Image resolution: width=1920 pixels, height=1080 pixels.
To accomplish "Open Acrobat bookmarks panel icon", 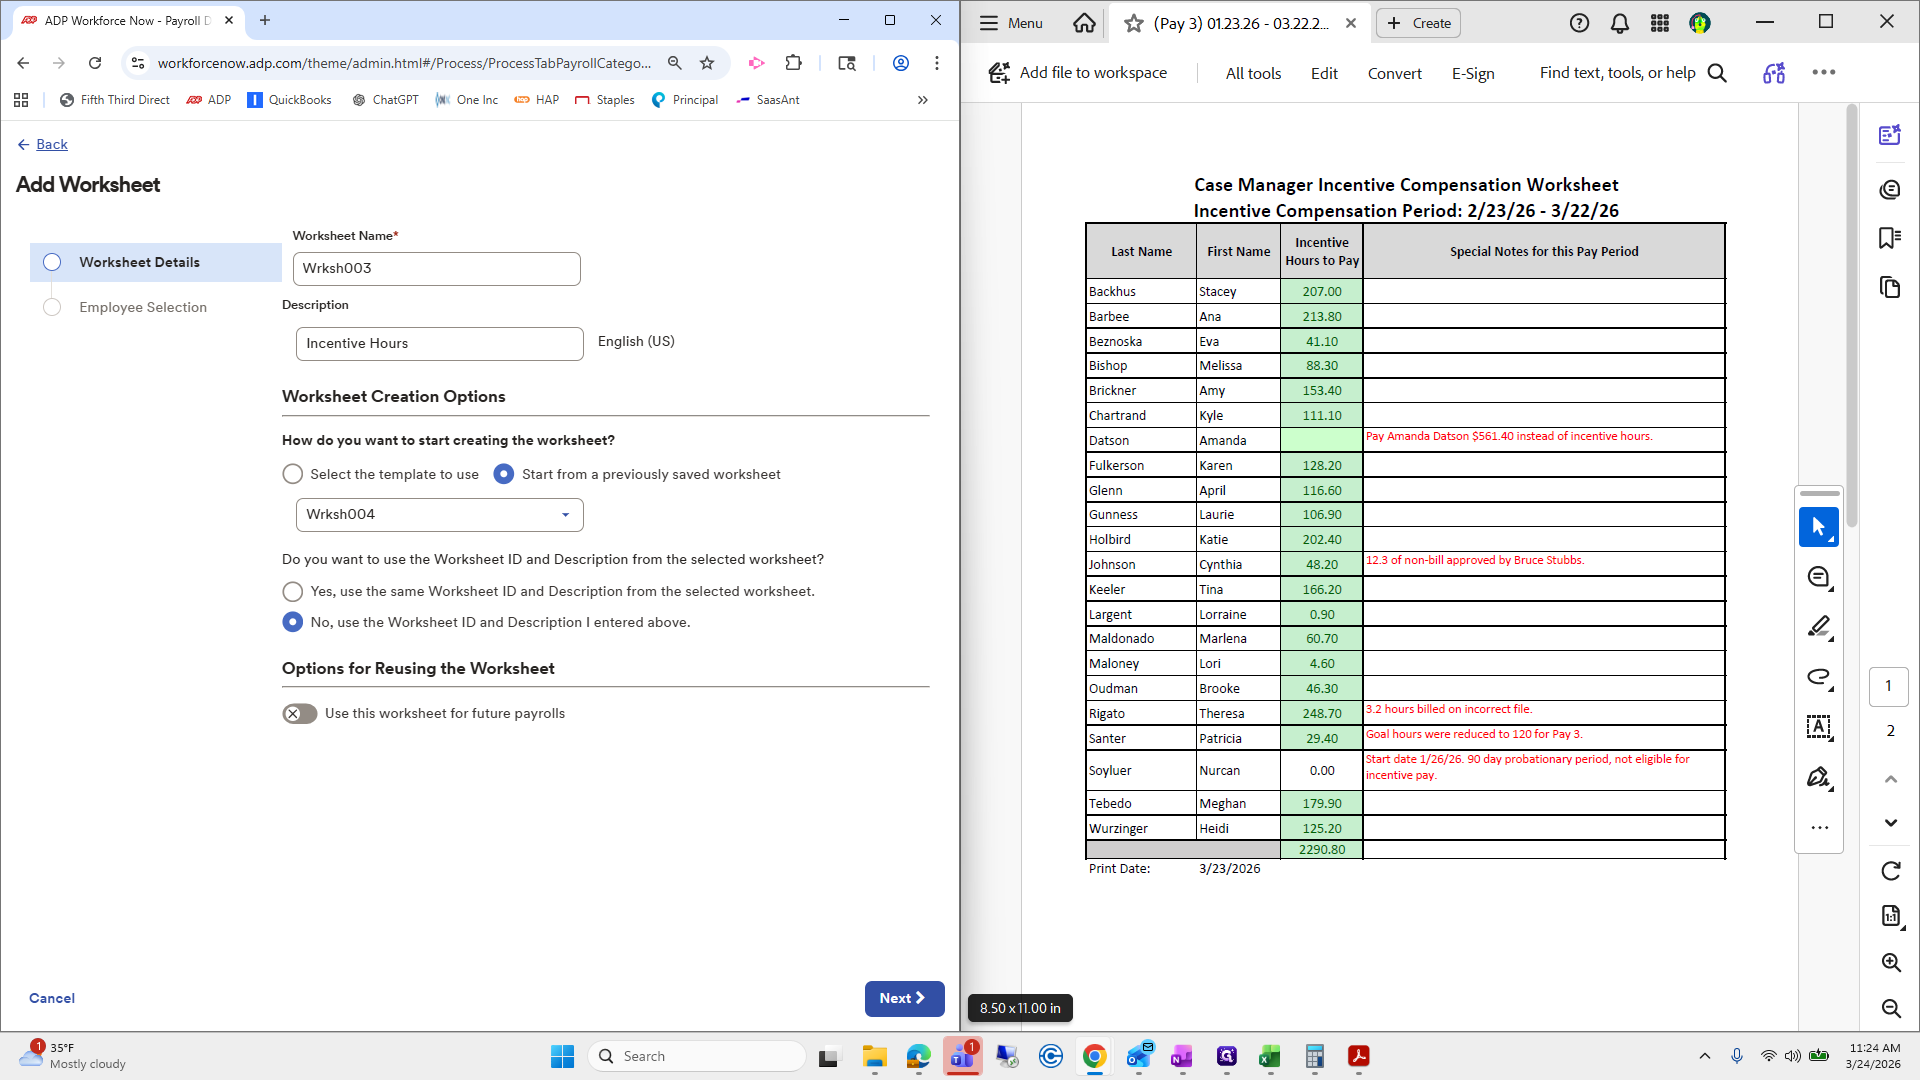I will point(1889,238).
